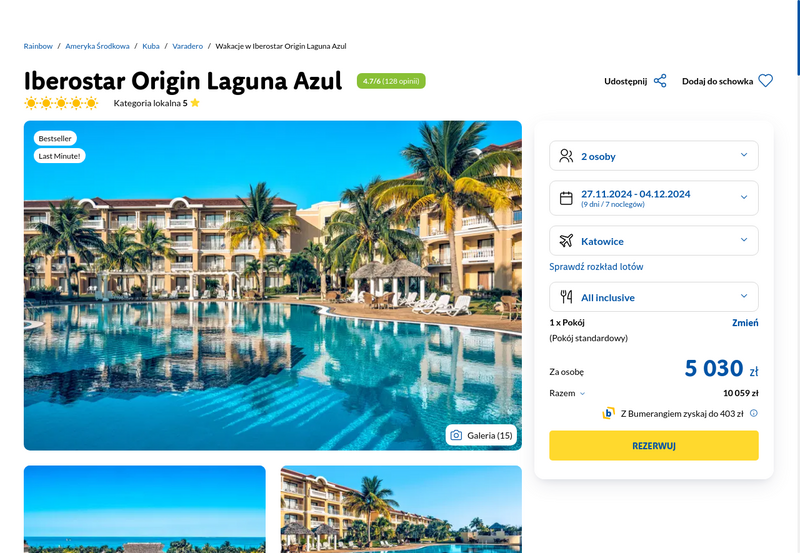The width and height of the screenshot is (800, 553).
Task: Expand the 2 osoby guests dropdown
Action: 654,156
